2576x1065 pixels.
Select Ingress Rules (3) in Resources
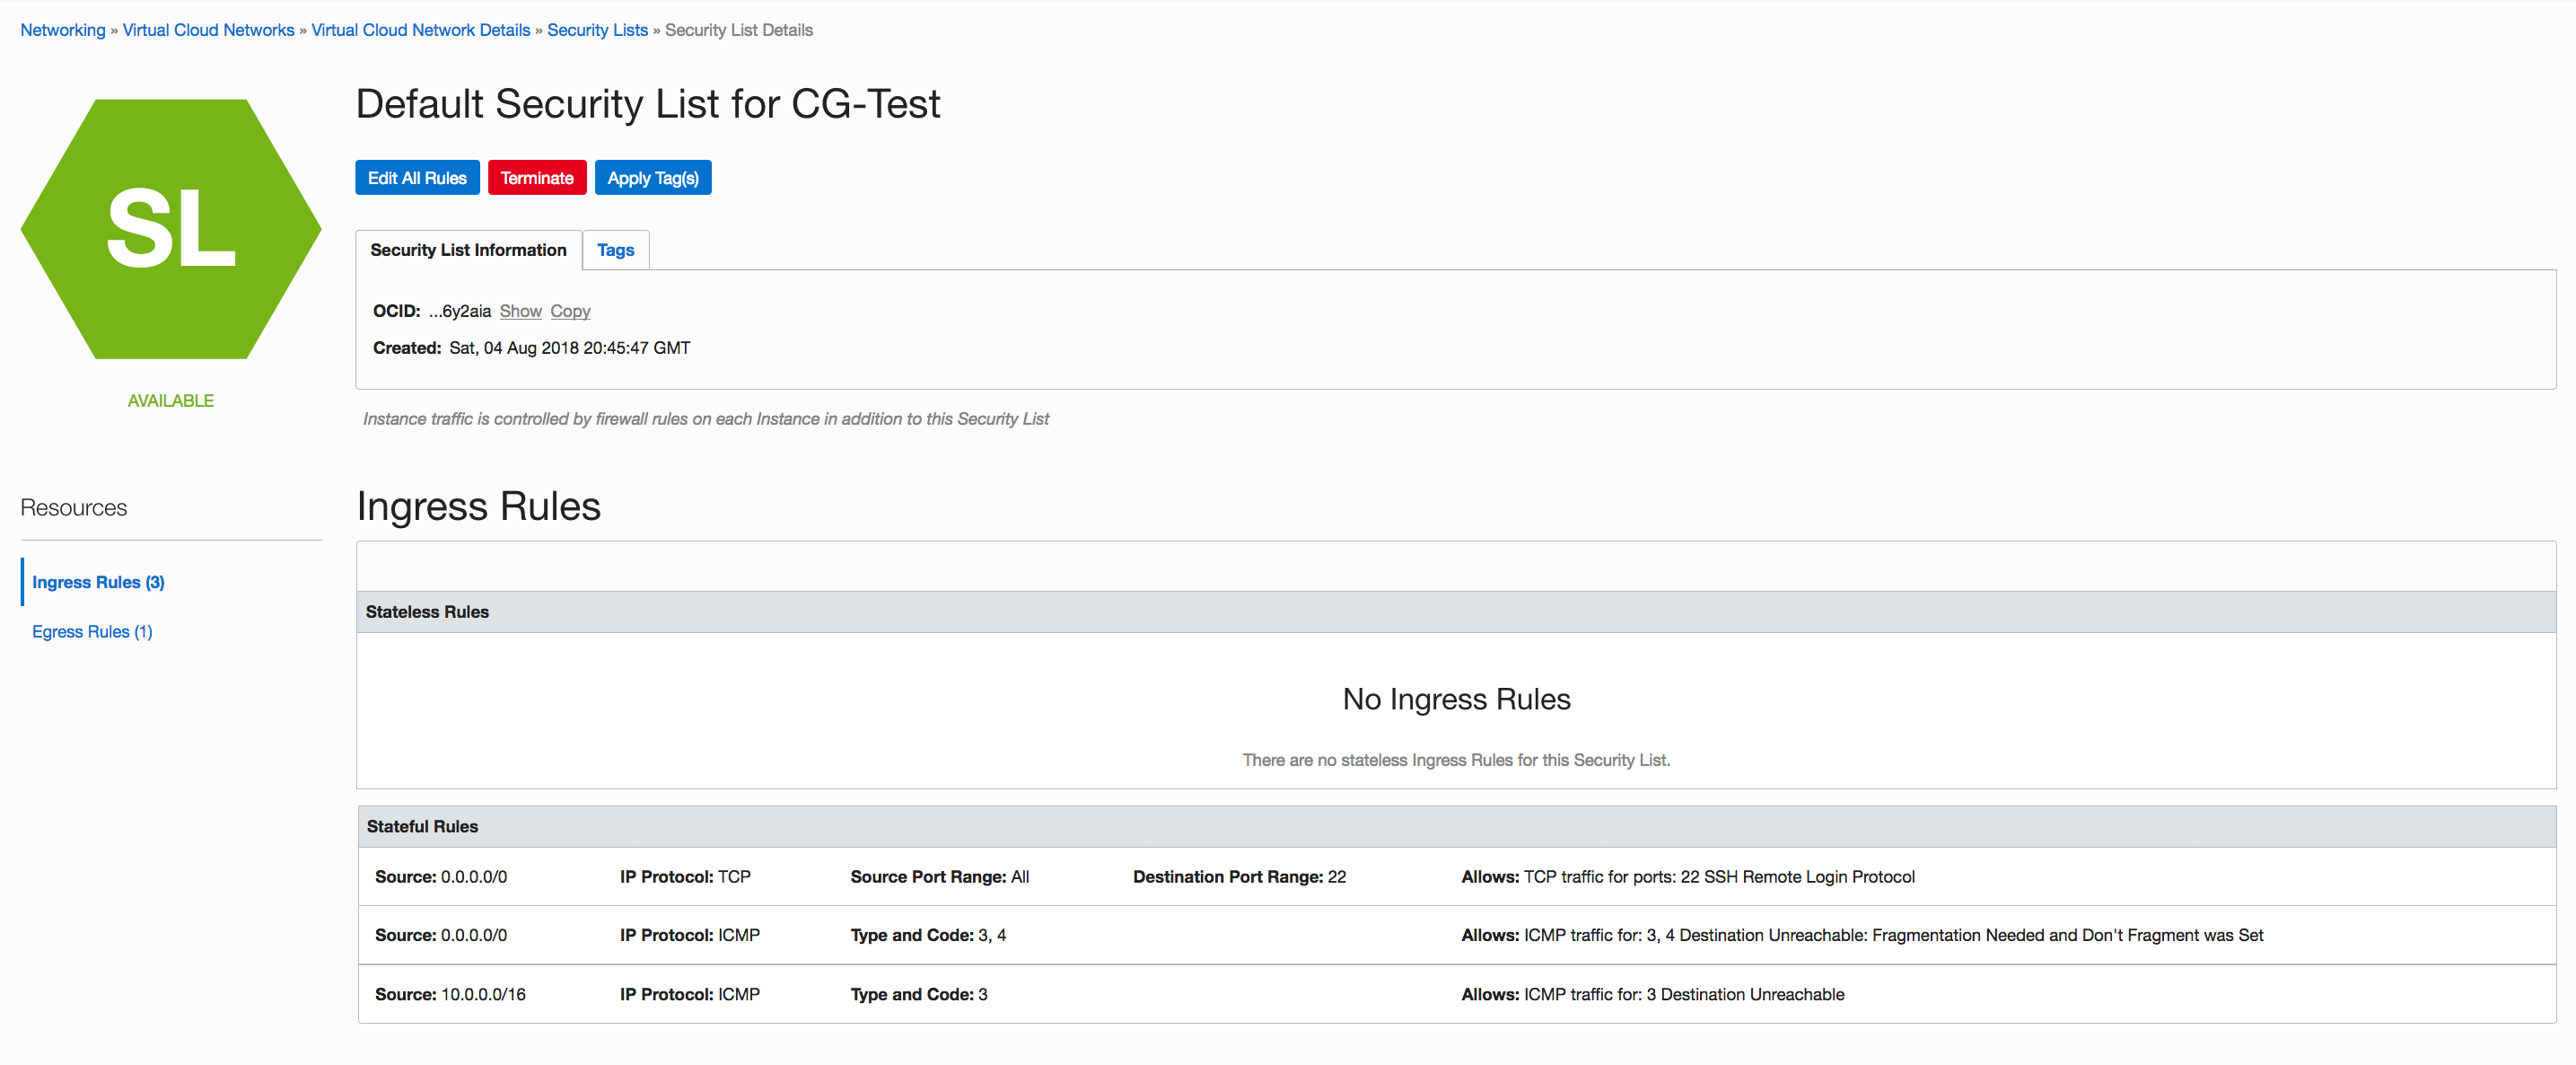[x=98, y=582]
